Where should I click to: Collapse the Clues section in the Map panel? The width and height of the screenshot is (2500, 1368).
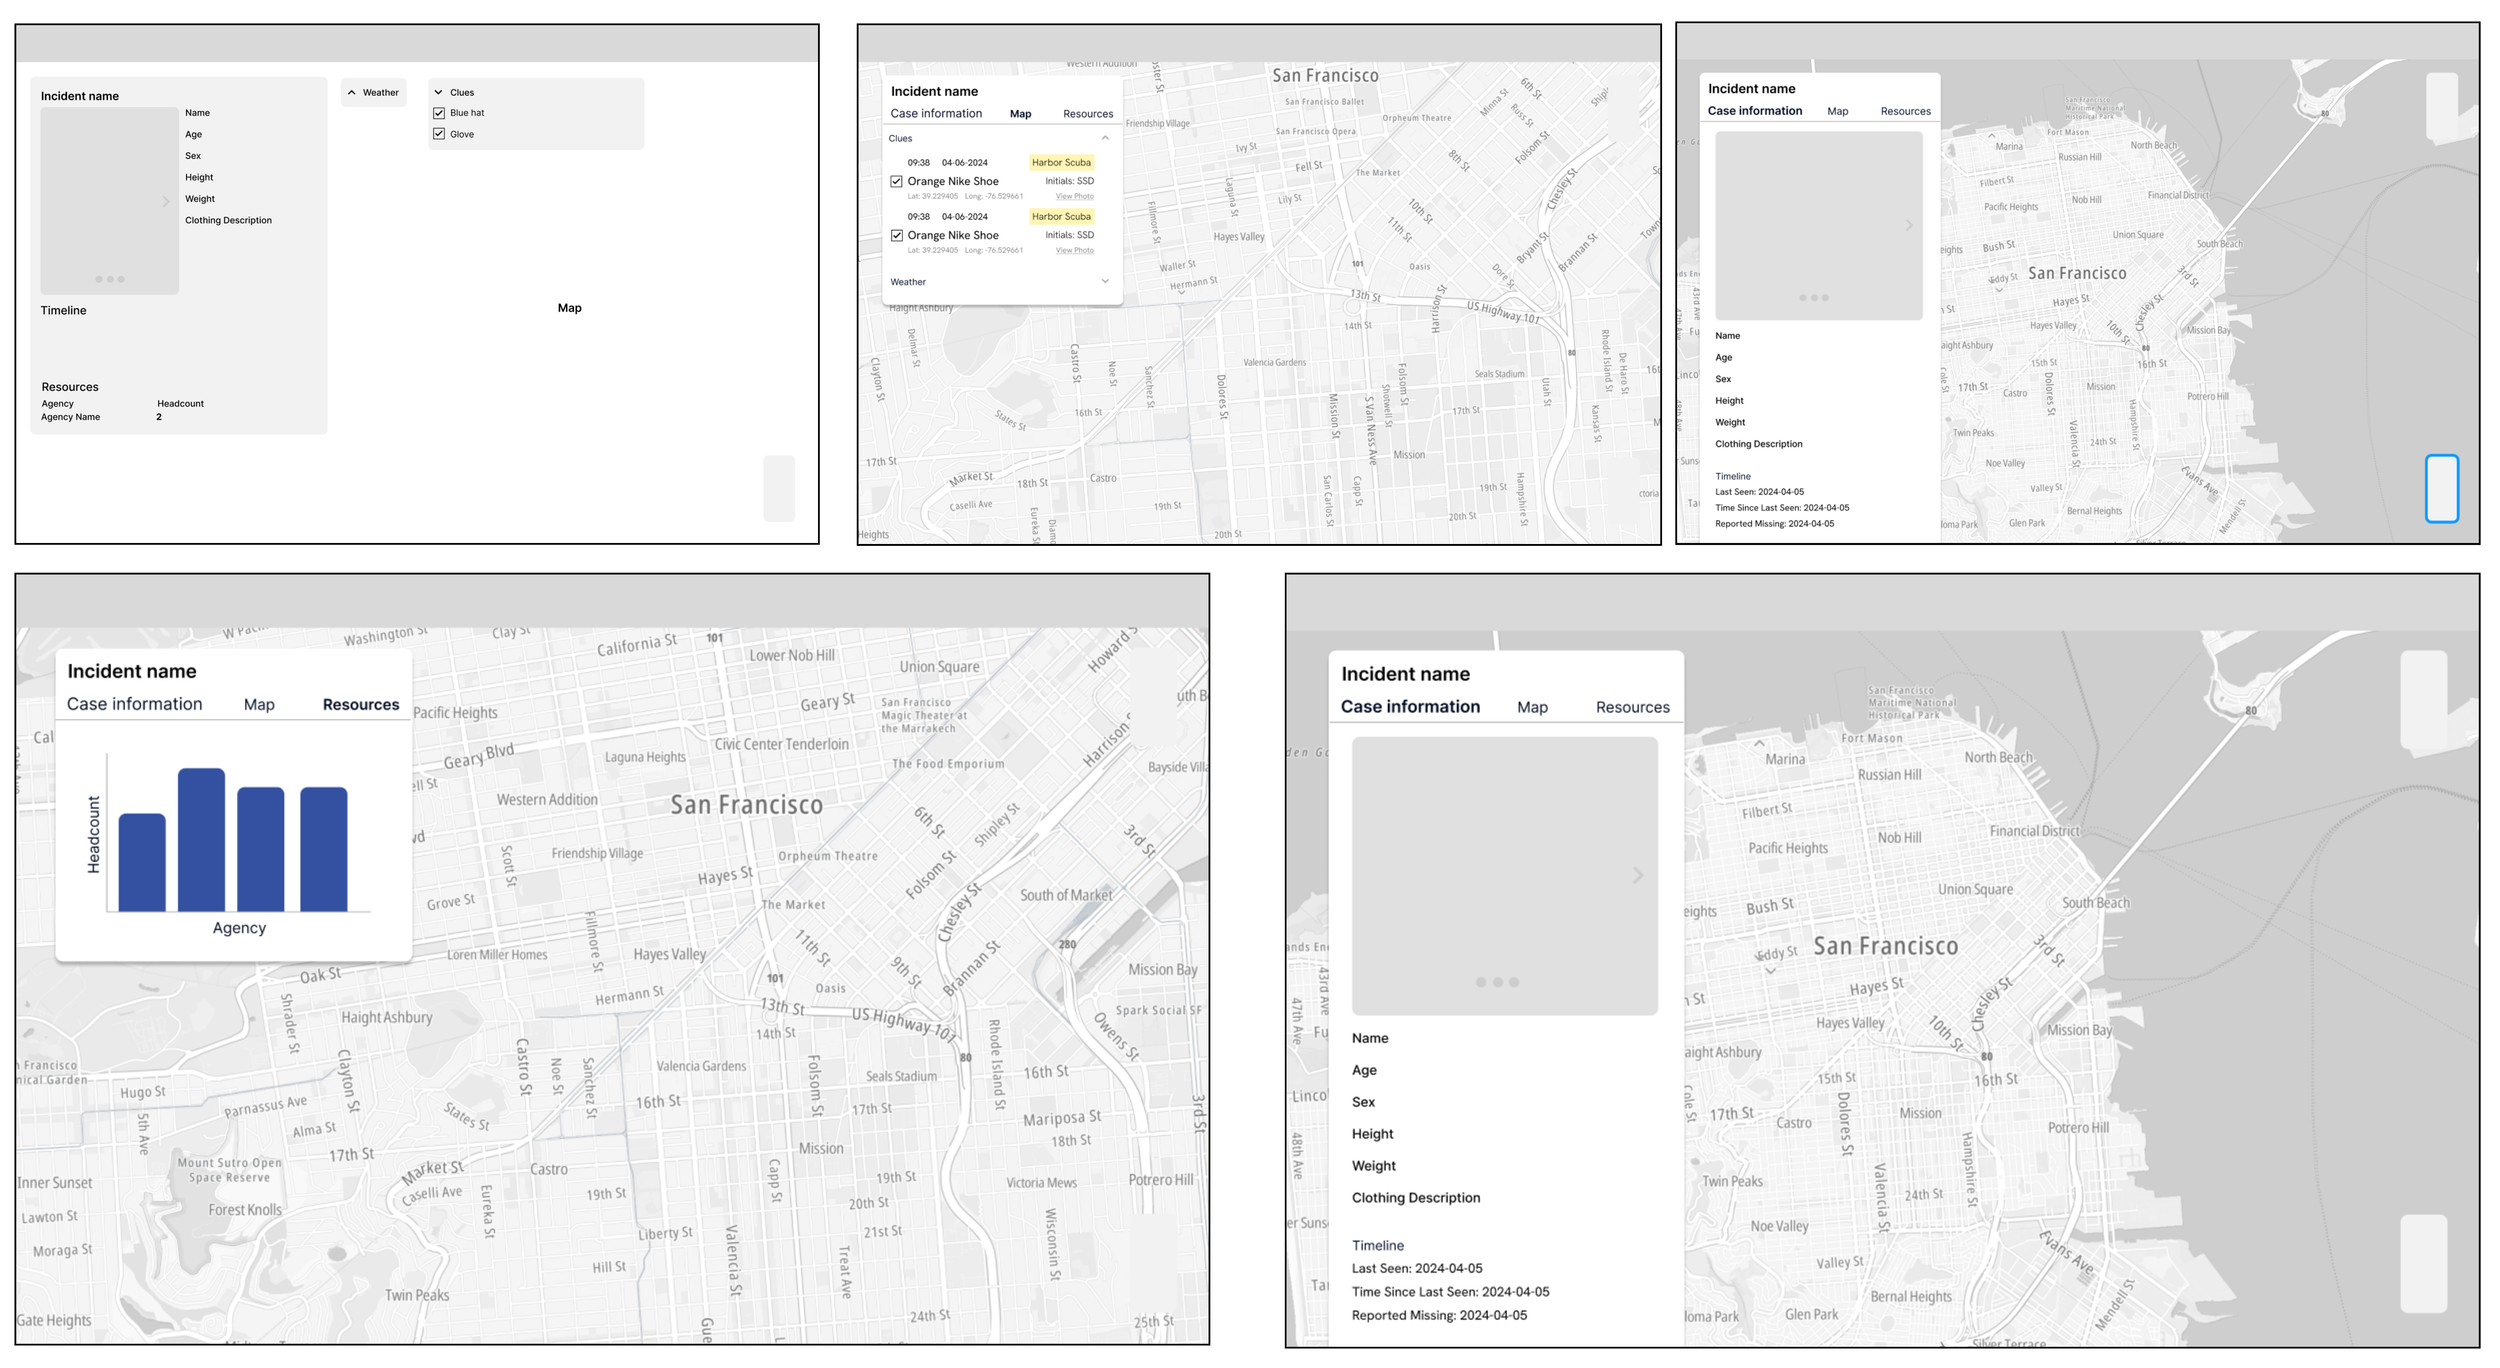click(1105, 137)
